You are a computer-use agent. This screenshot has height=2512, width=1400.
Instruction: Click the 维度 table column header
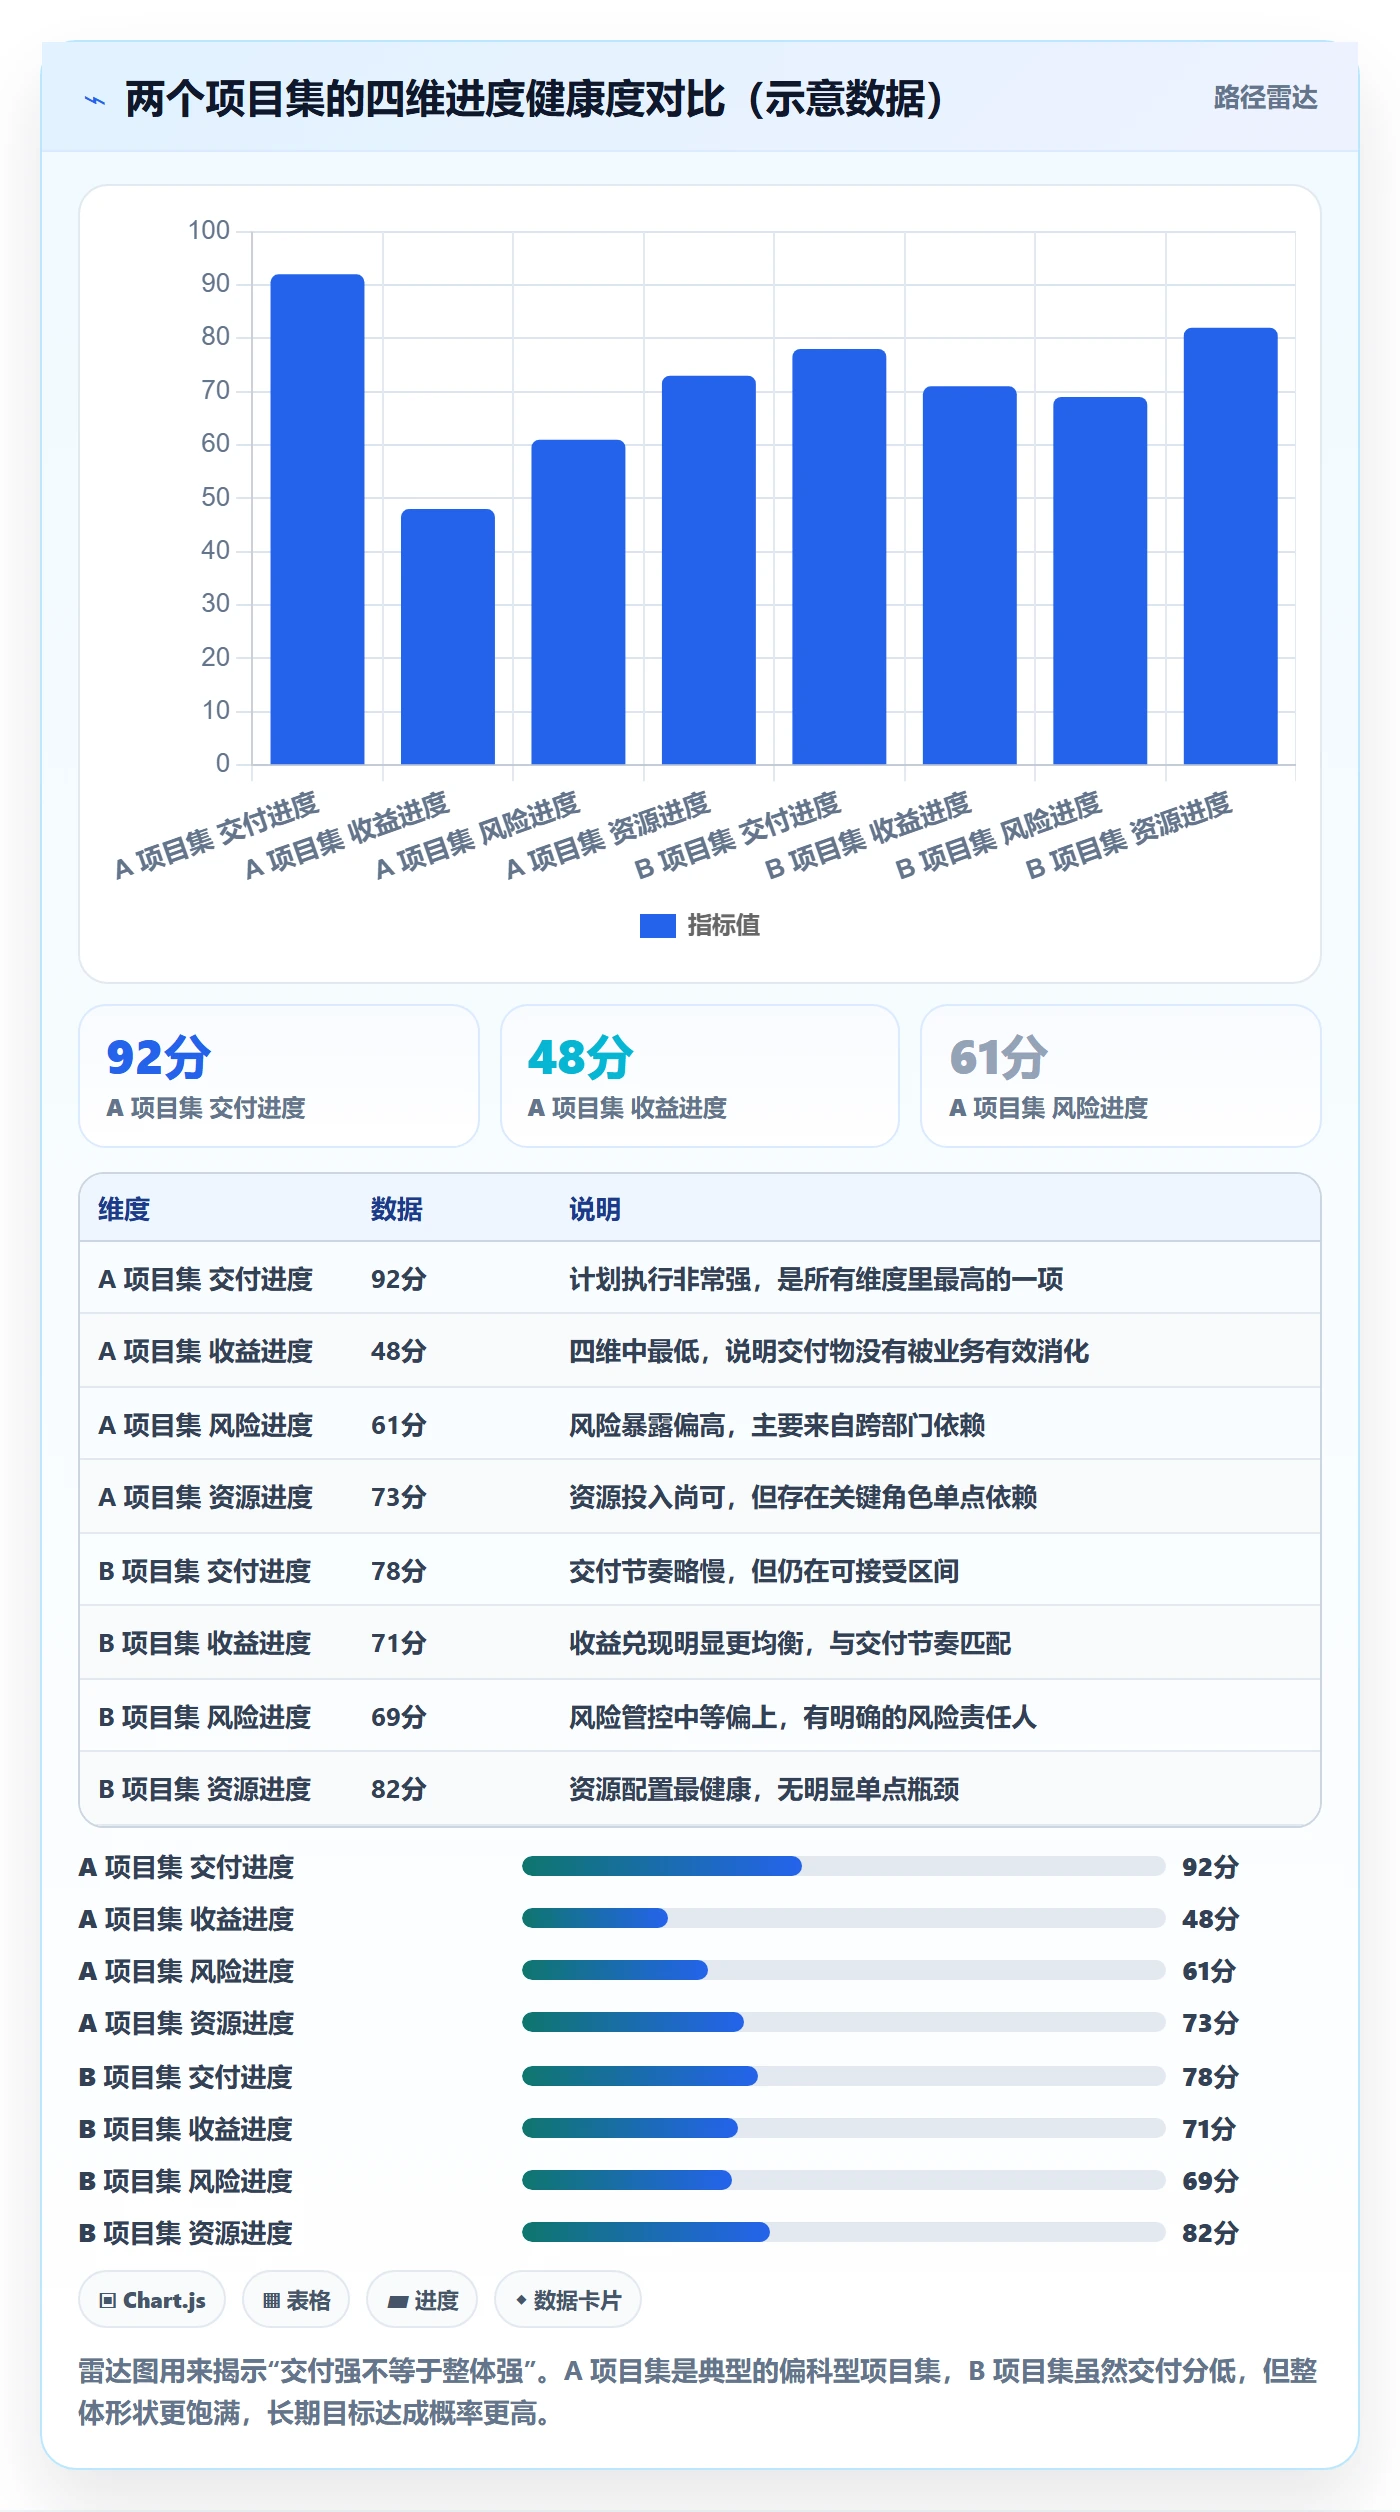124,1209
